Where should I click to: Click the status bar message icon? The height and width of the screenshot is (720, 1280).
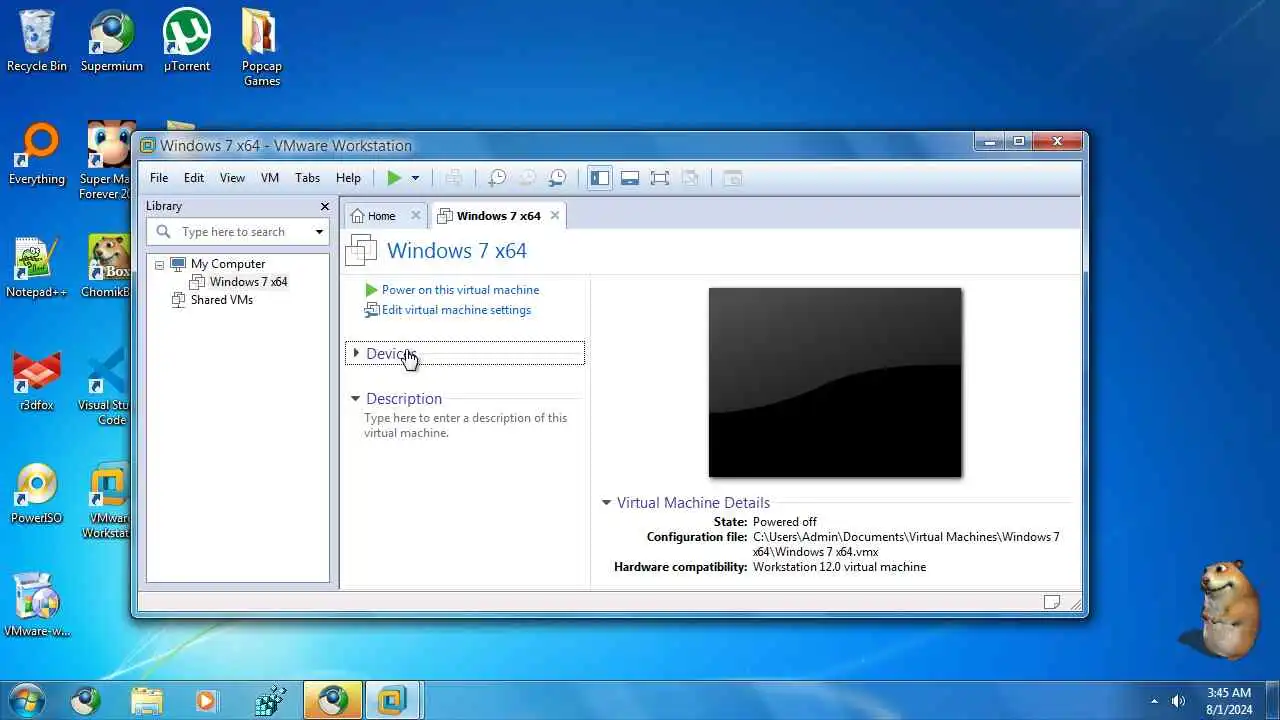(x=1052, y=602)
